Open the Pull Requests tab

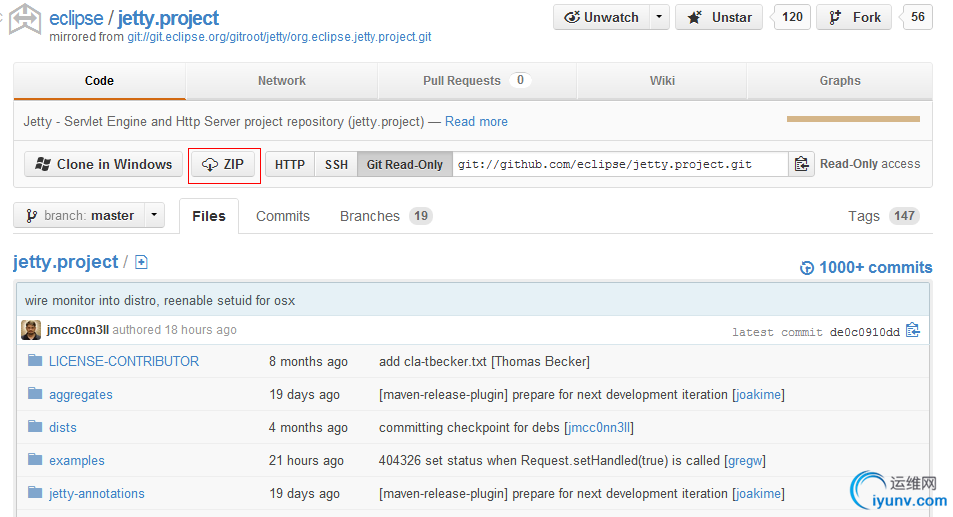pos(476,81)
